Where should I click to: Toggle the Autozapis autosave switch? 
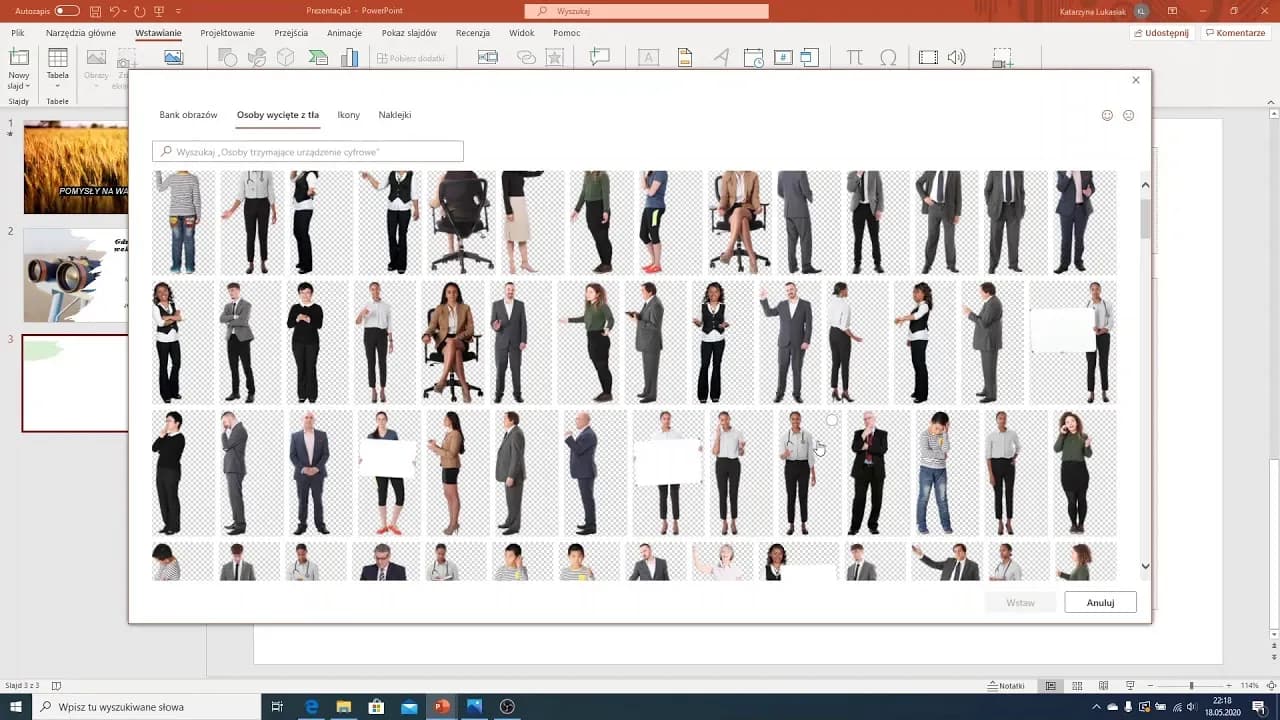point(67,11)
